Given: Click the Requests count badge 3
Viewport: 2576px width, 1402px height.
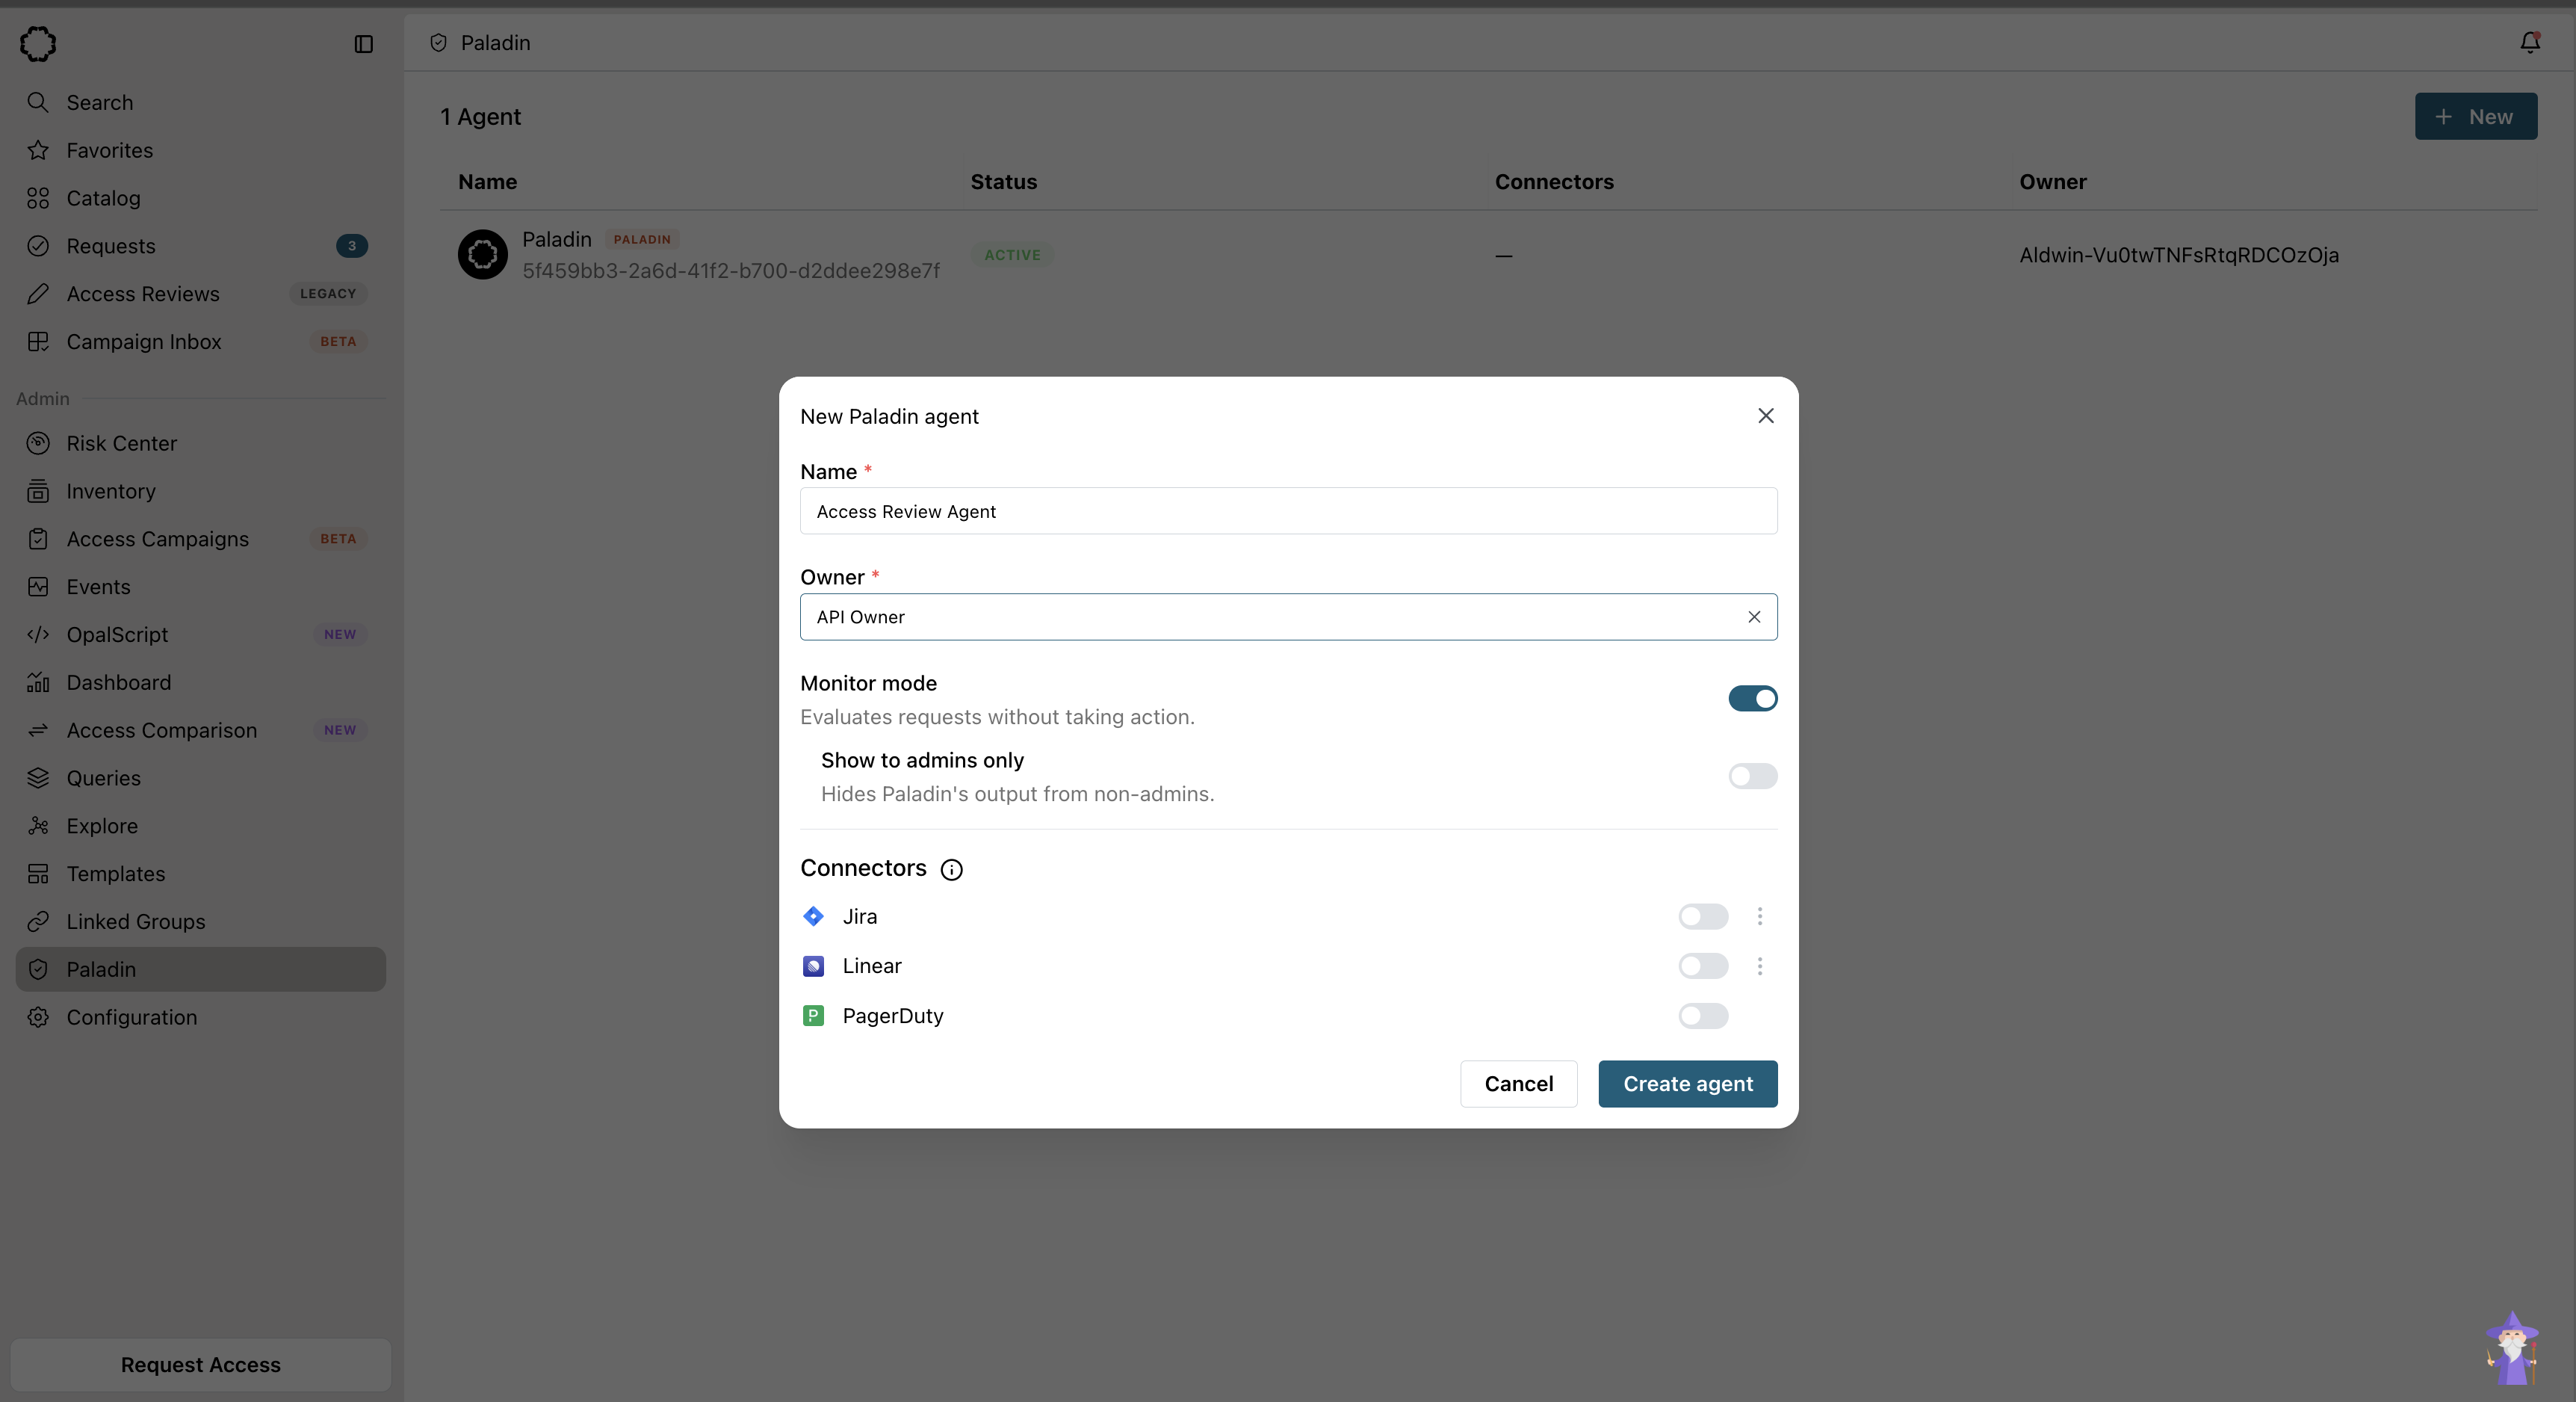Looking at the screenshot, I should [351, 246].
